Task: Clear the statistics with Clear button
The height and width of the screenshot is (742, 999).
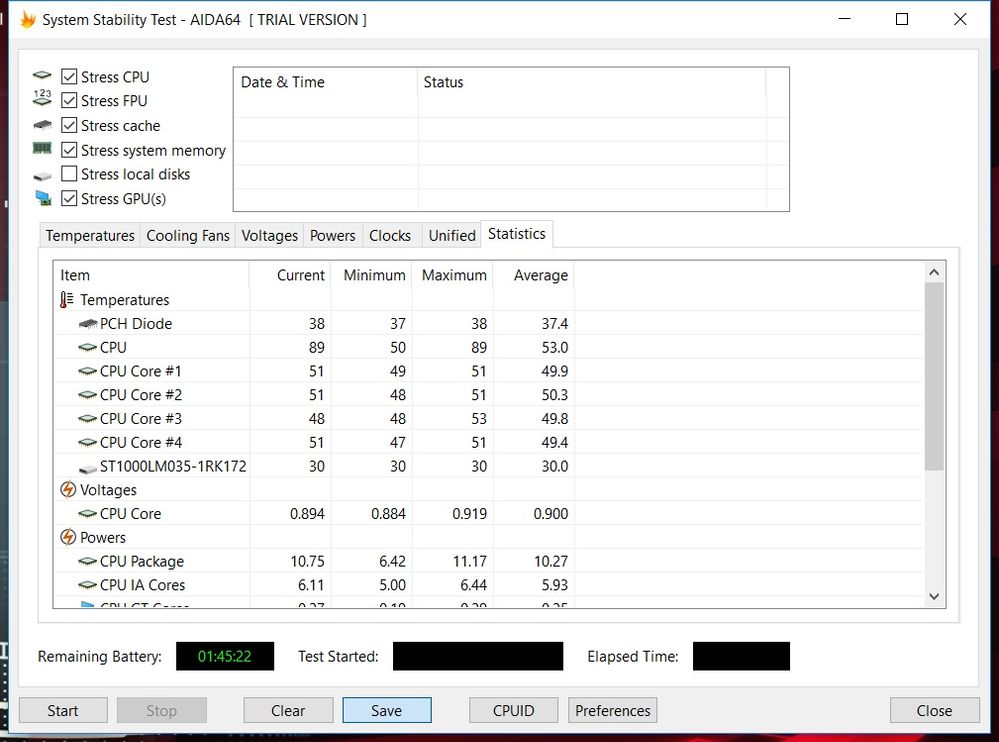Action: click(x=288, y=710)
